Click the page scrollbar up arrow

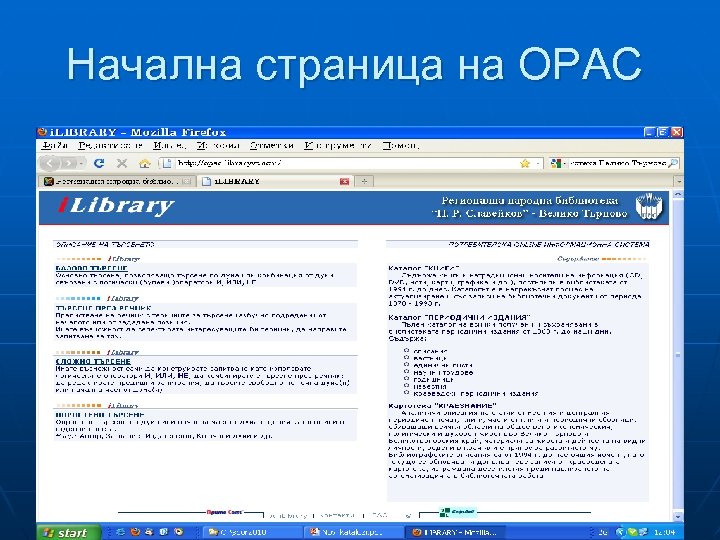(678, 195)
